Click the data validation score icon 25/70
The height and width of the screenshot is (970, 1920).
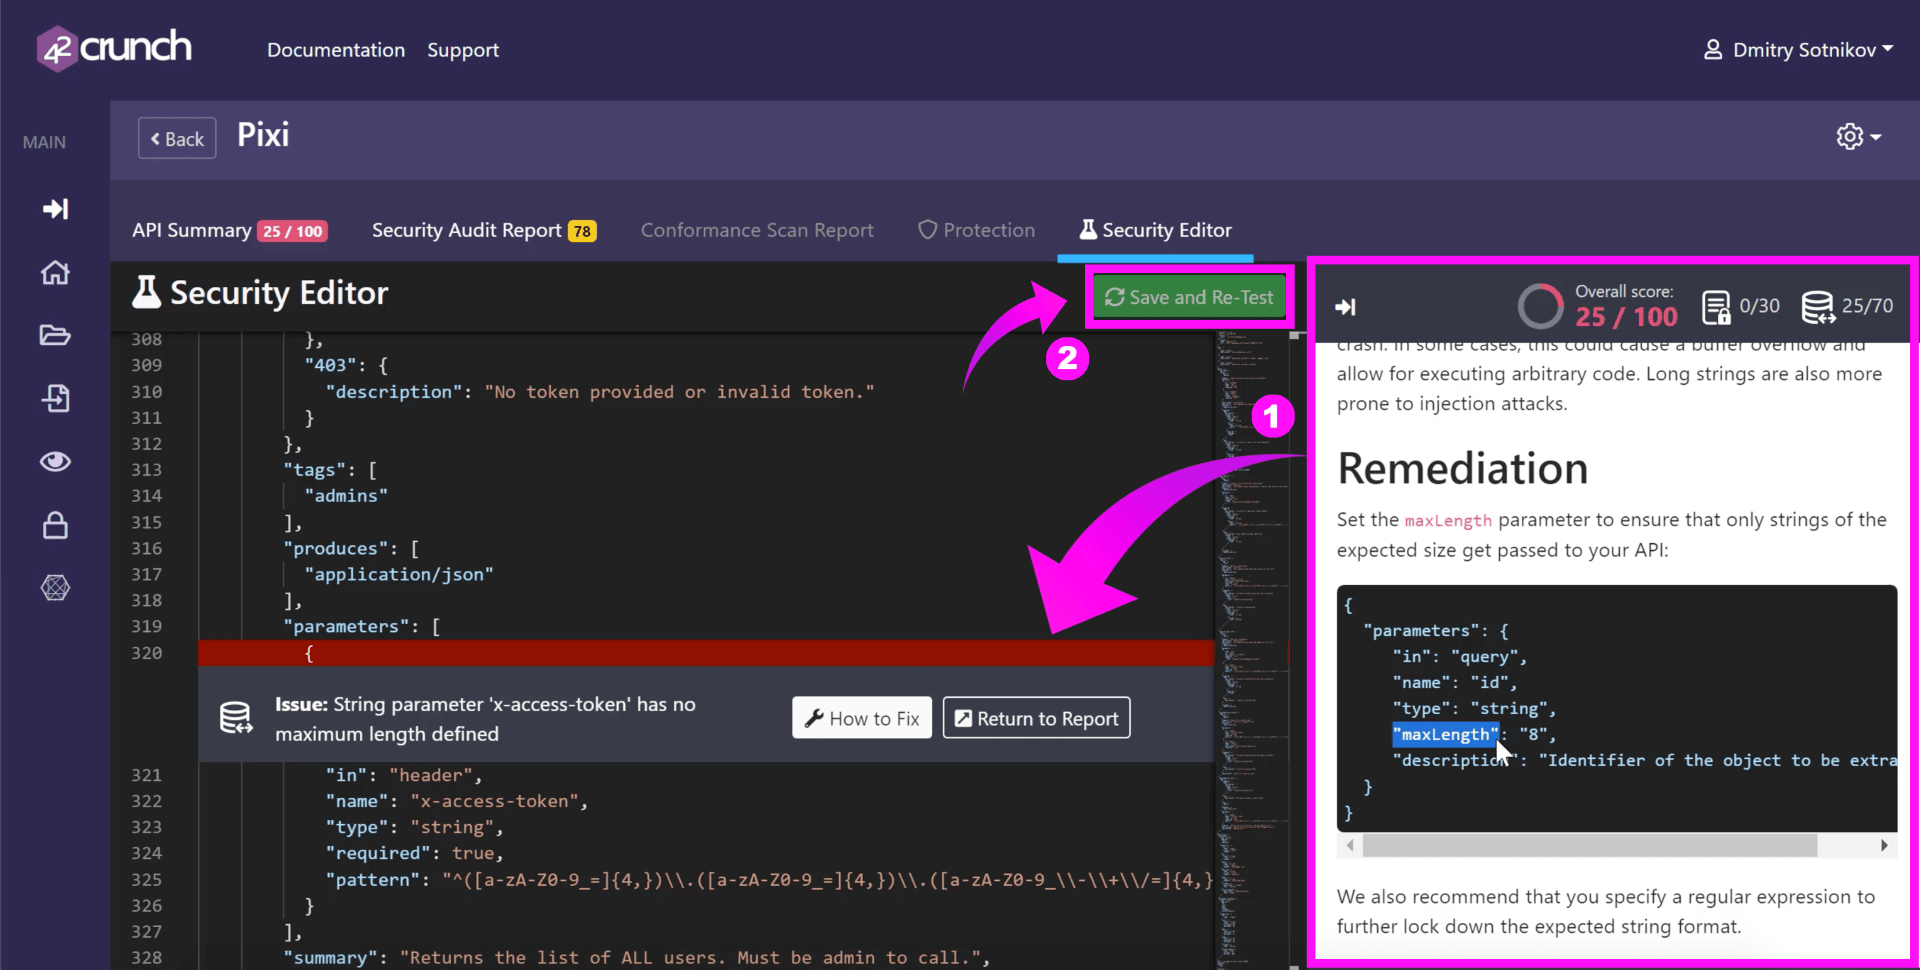pos(1817,307)
